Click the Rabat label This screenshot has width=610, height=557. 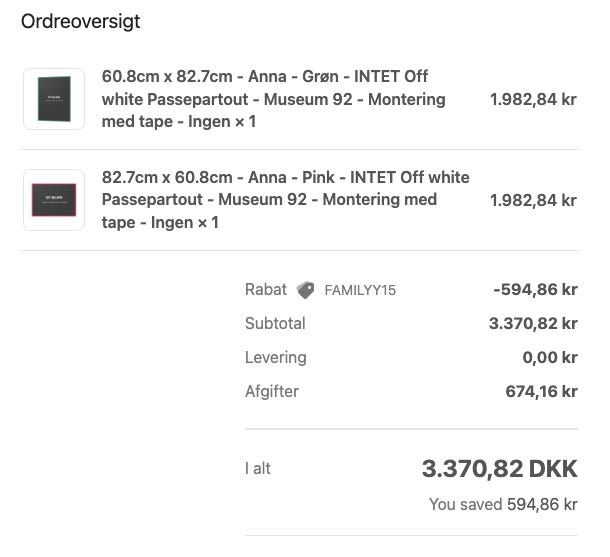tap(265, 290)
